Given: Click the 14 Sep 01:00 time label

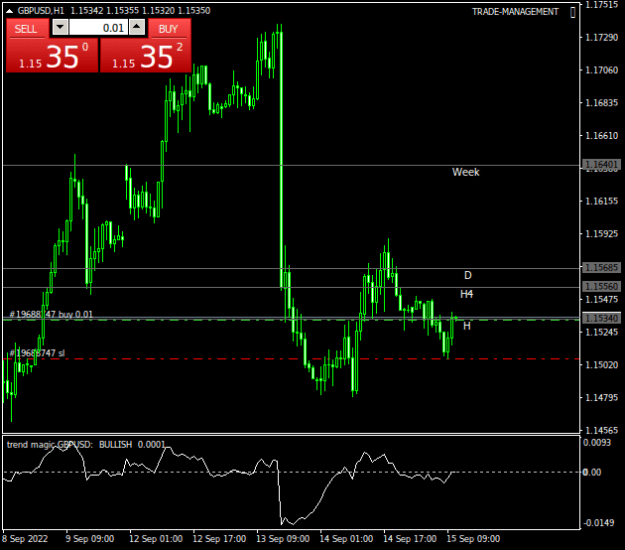Looking at the screenshot, I should [x=346, y=539].
